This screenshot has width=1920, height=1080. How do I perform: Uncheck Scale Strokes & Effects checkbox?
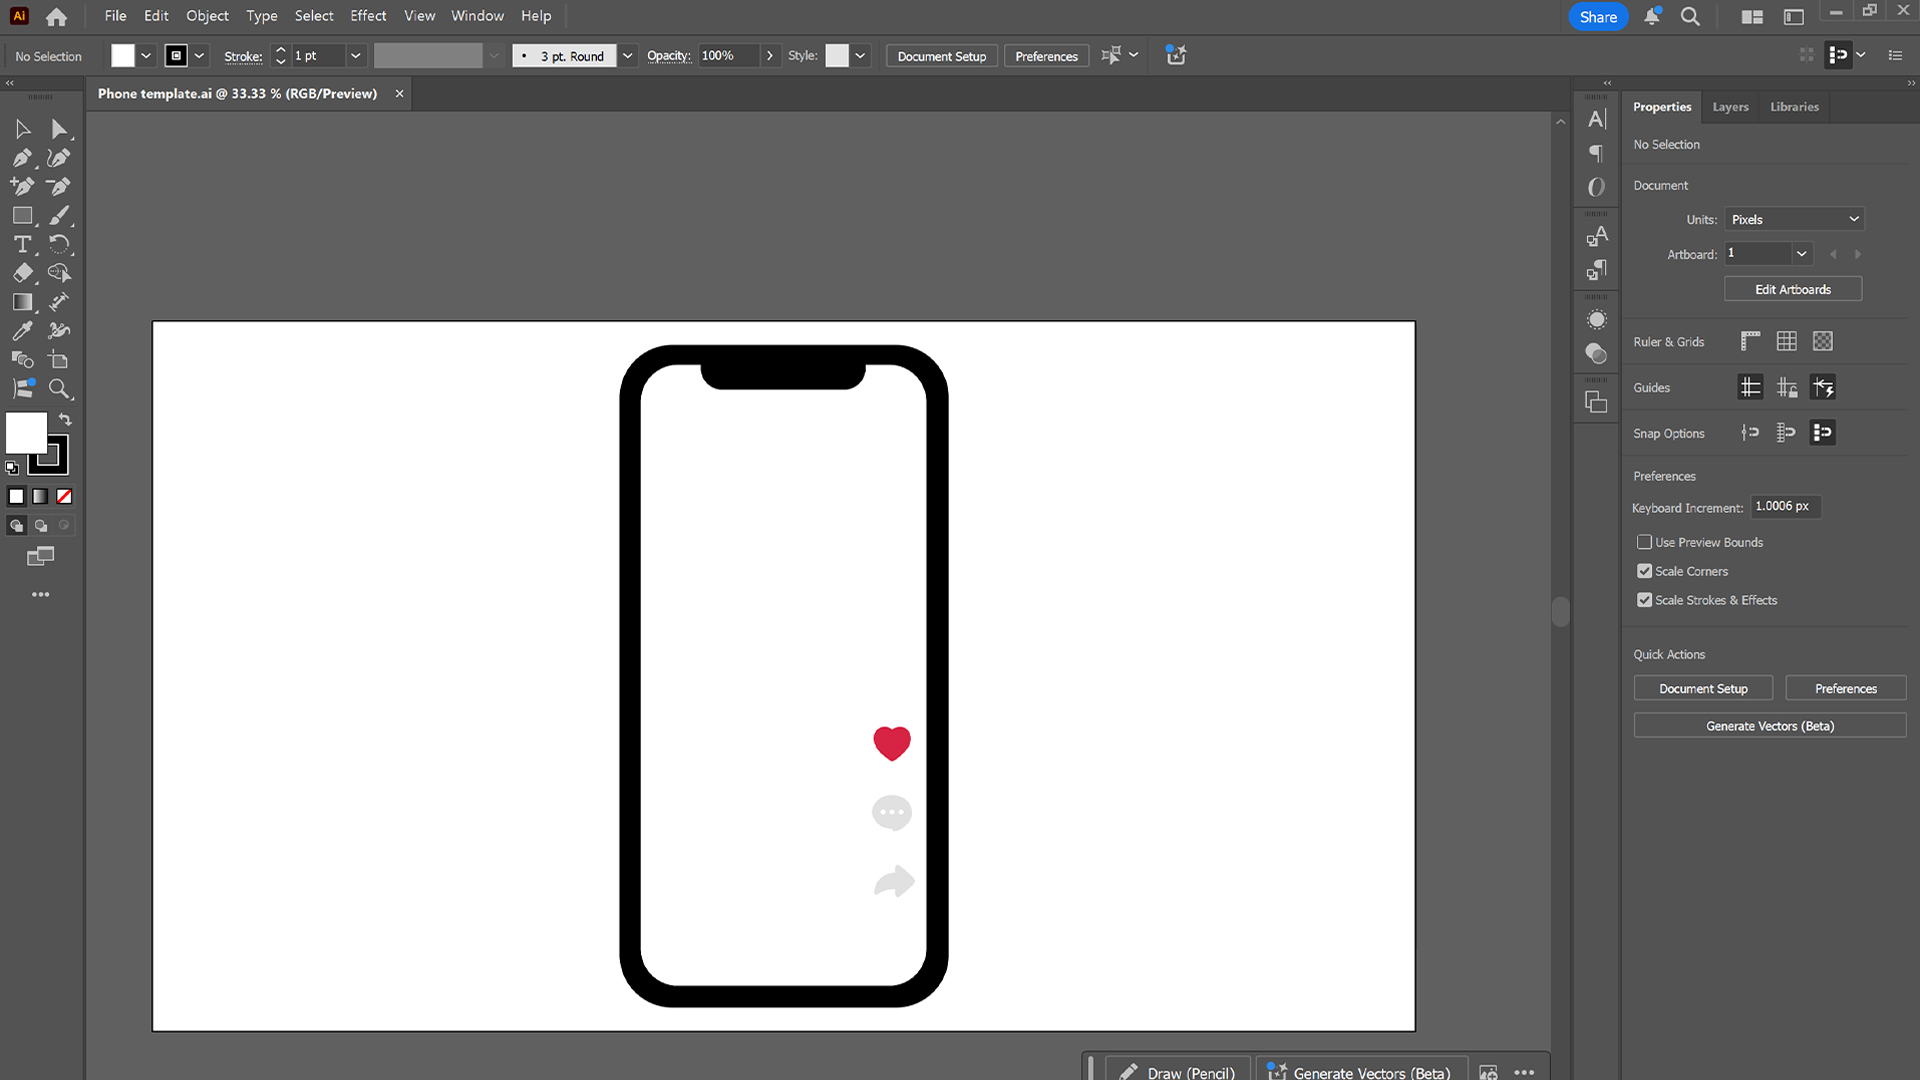point(1644,600)
